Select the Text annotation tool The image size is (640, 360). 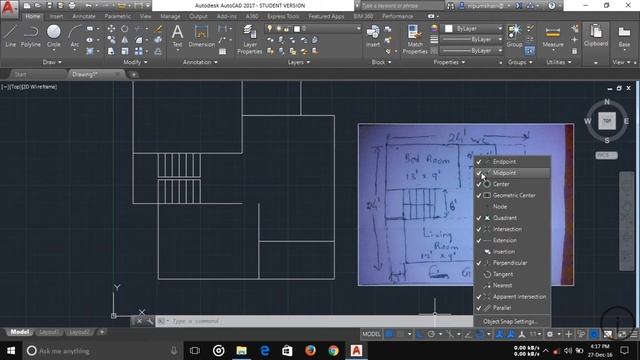(x=177, y=36)
